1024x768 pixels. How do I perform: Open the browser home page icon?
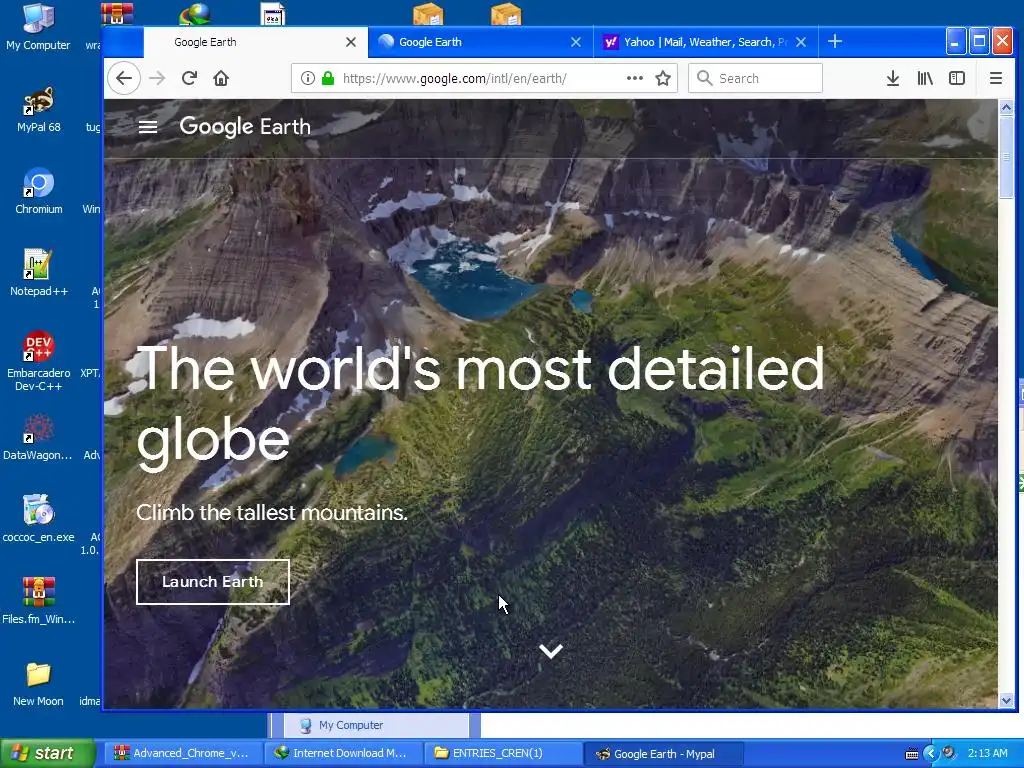(221, 78)
